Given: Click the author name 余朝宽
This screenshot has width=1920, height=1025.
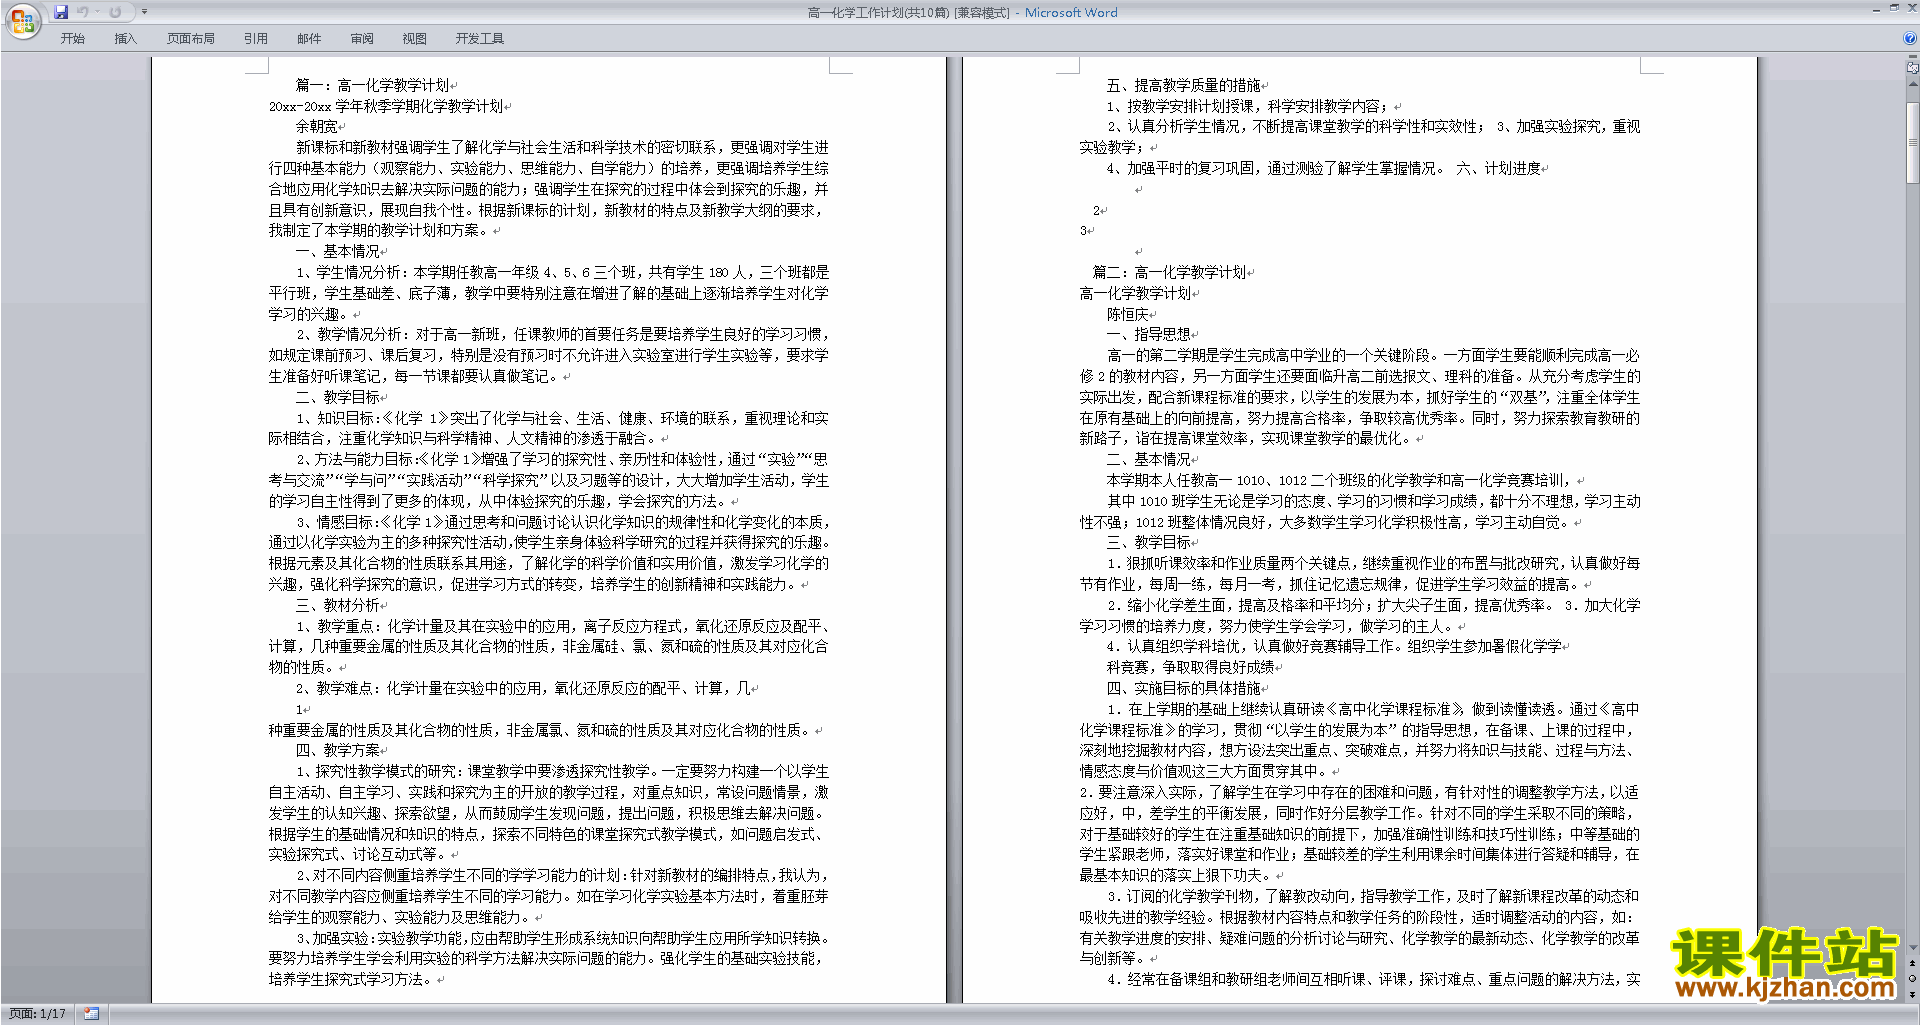Looking at the screenshot, I should click(316, 127).
